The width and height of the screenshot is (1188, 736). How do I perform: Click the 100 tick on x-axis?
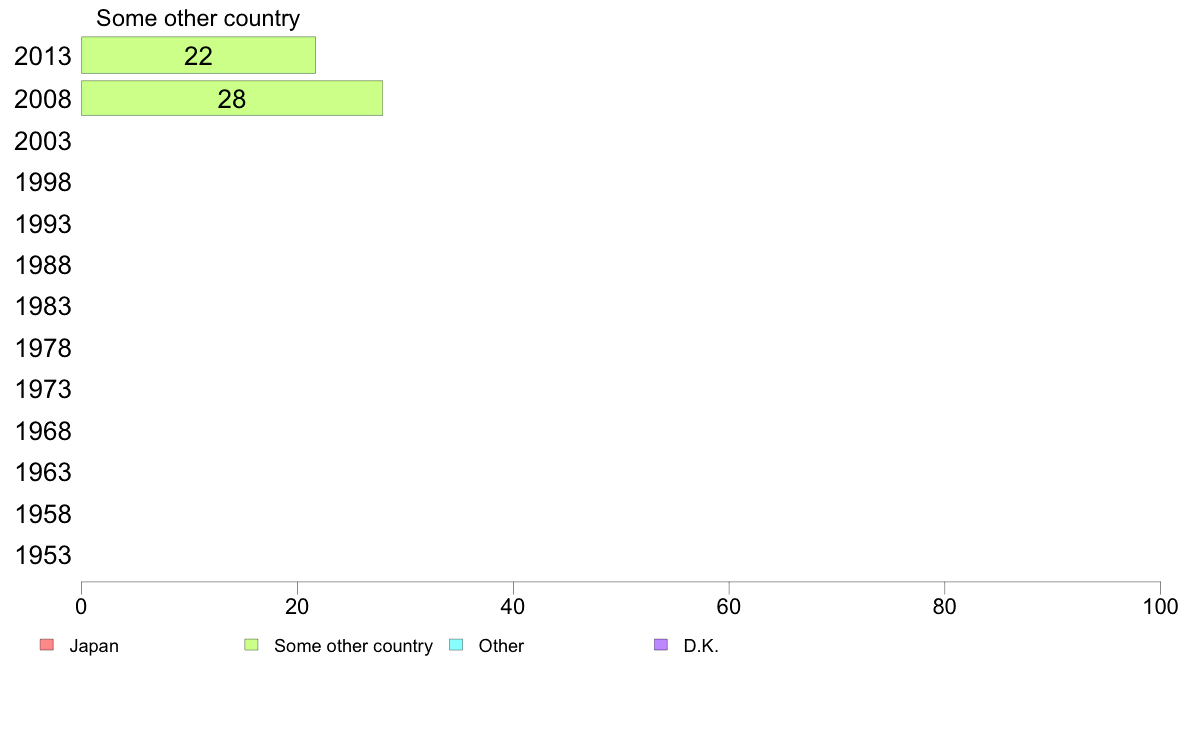pos(1160,606)
